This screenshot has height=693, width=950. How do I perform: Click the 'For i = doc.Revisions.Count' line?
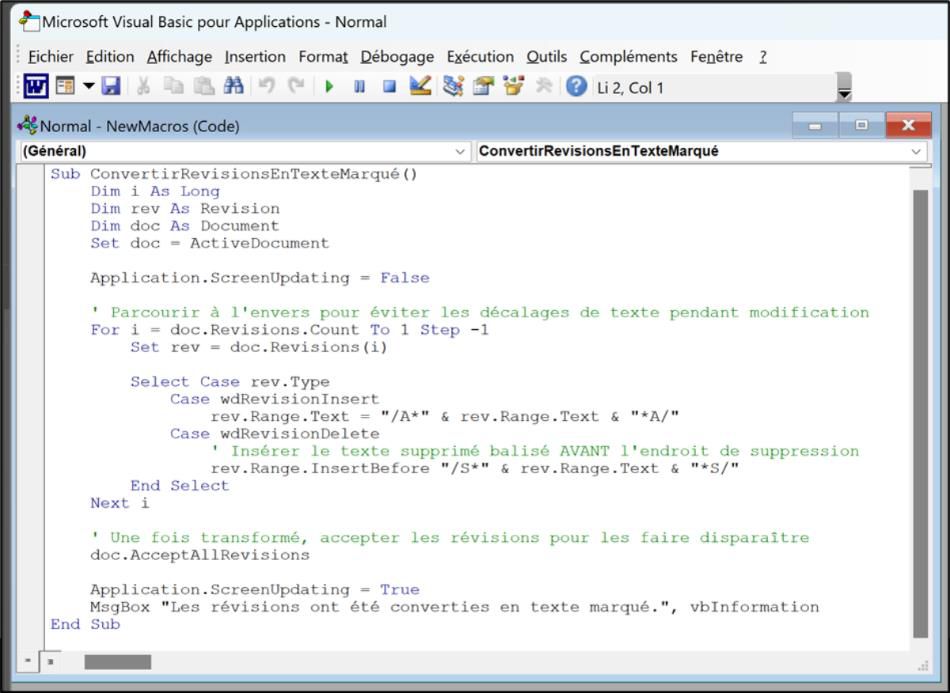tap(290, 330)
